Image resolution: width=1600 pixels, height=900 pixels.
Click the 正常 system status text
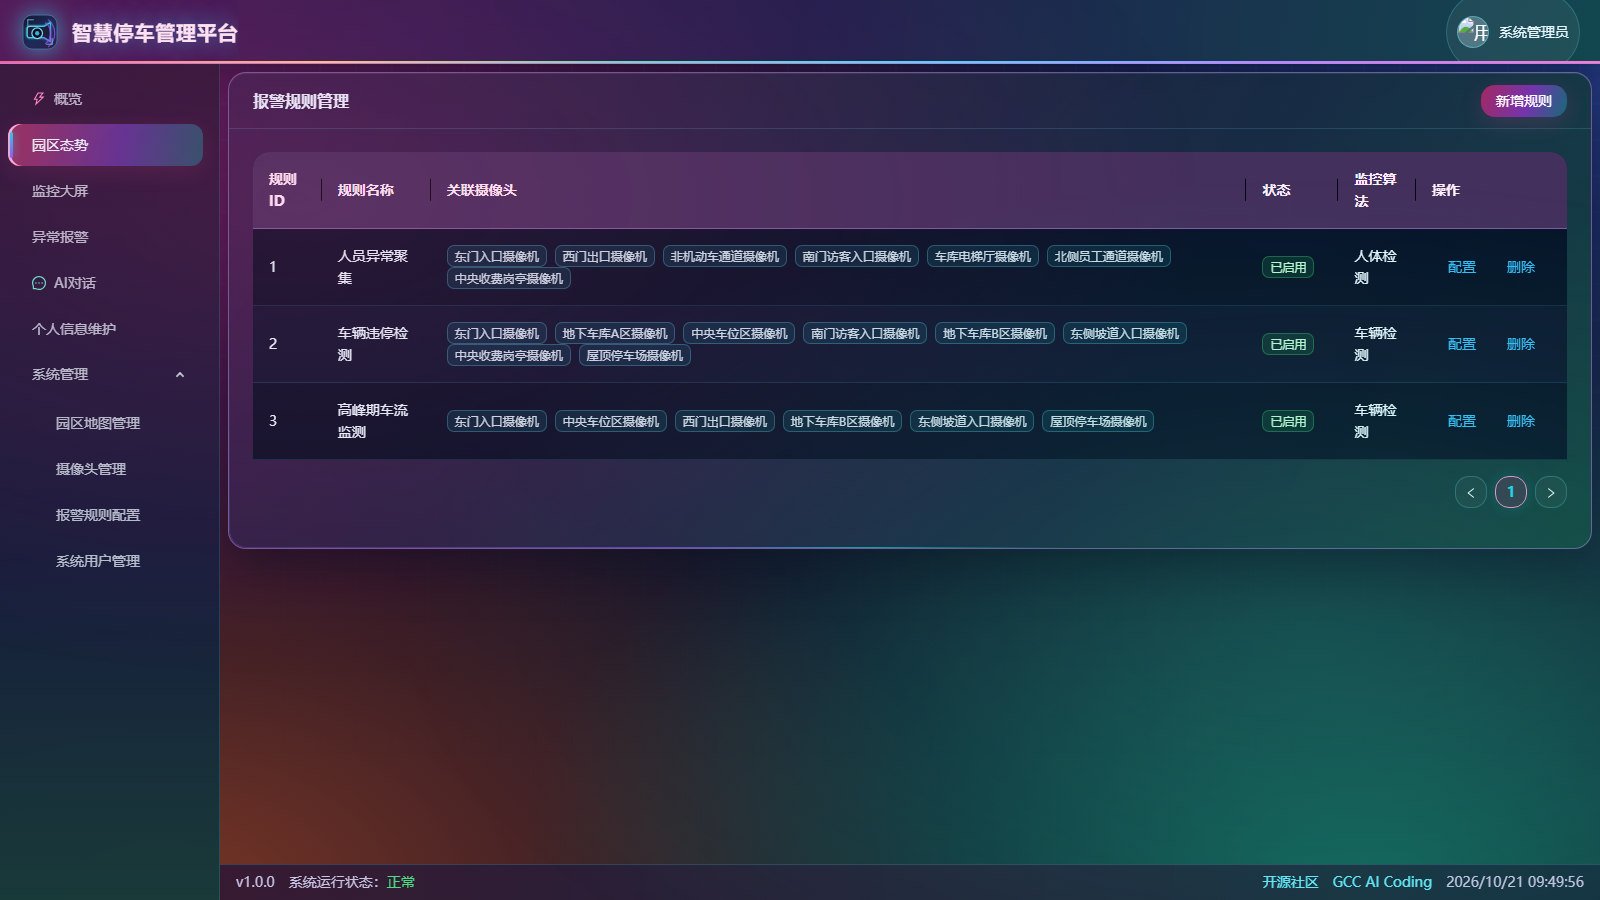(x=401, y=882)
